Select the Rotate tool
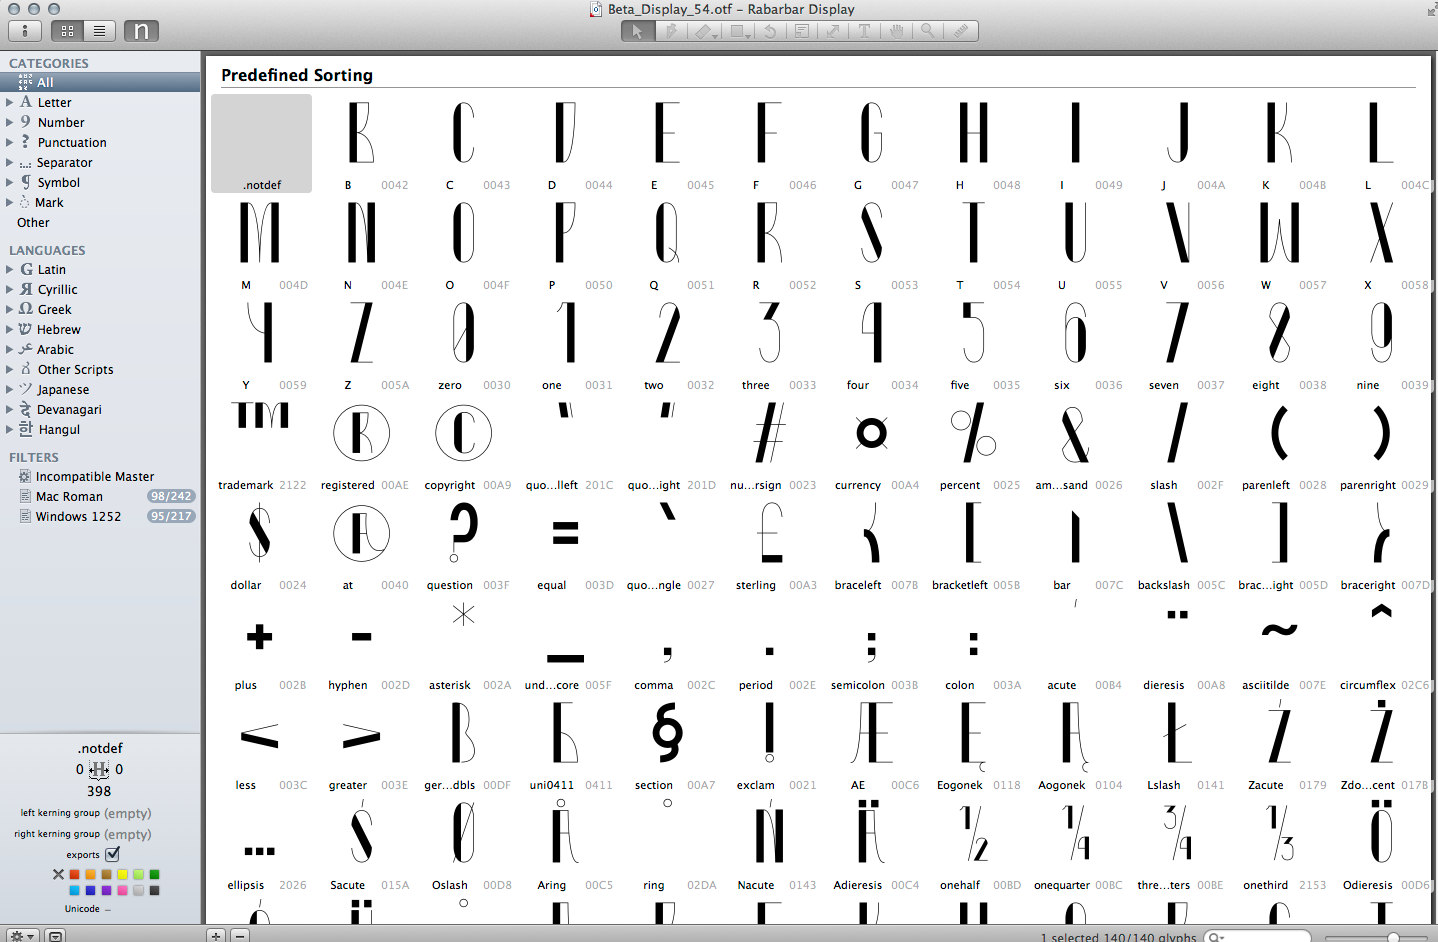Viewport: 1438px width, 942px height. (770, 31)
